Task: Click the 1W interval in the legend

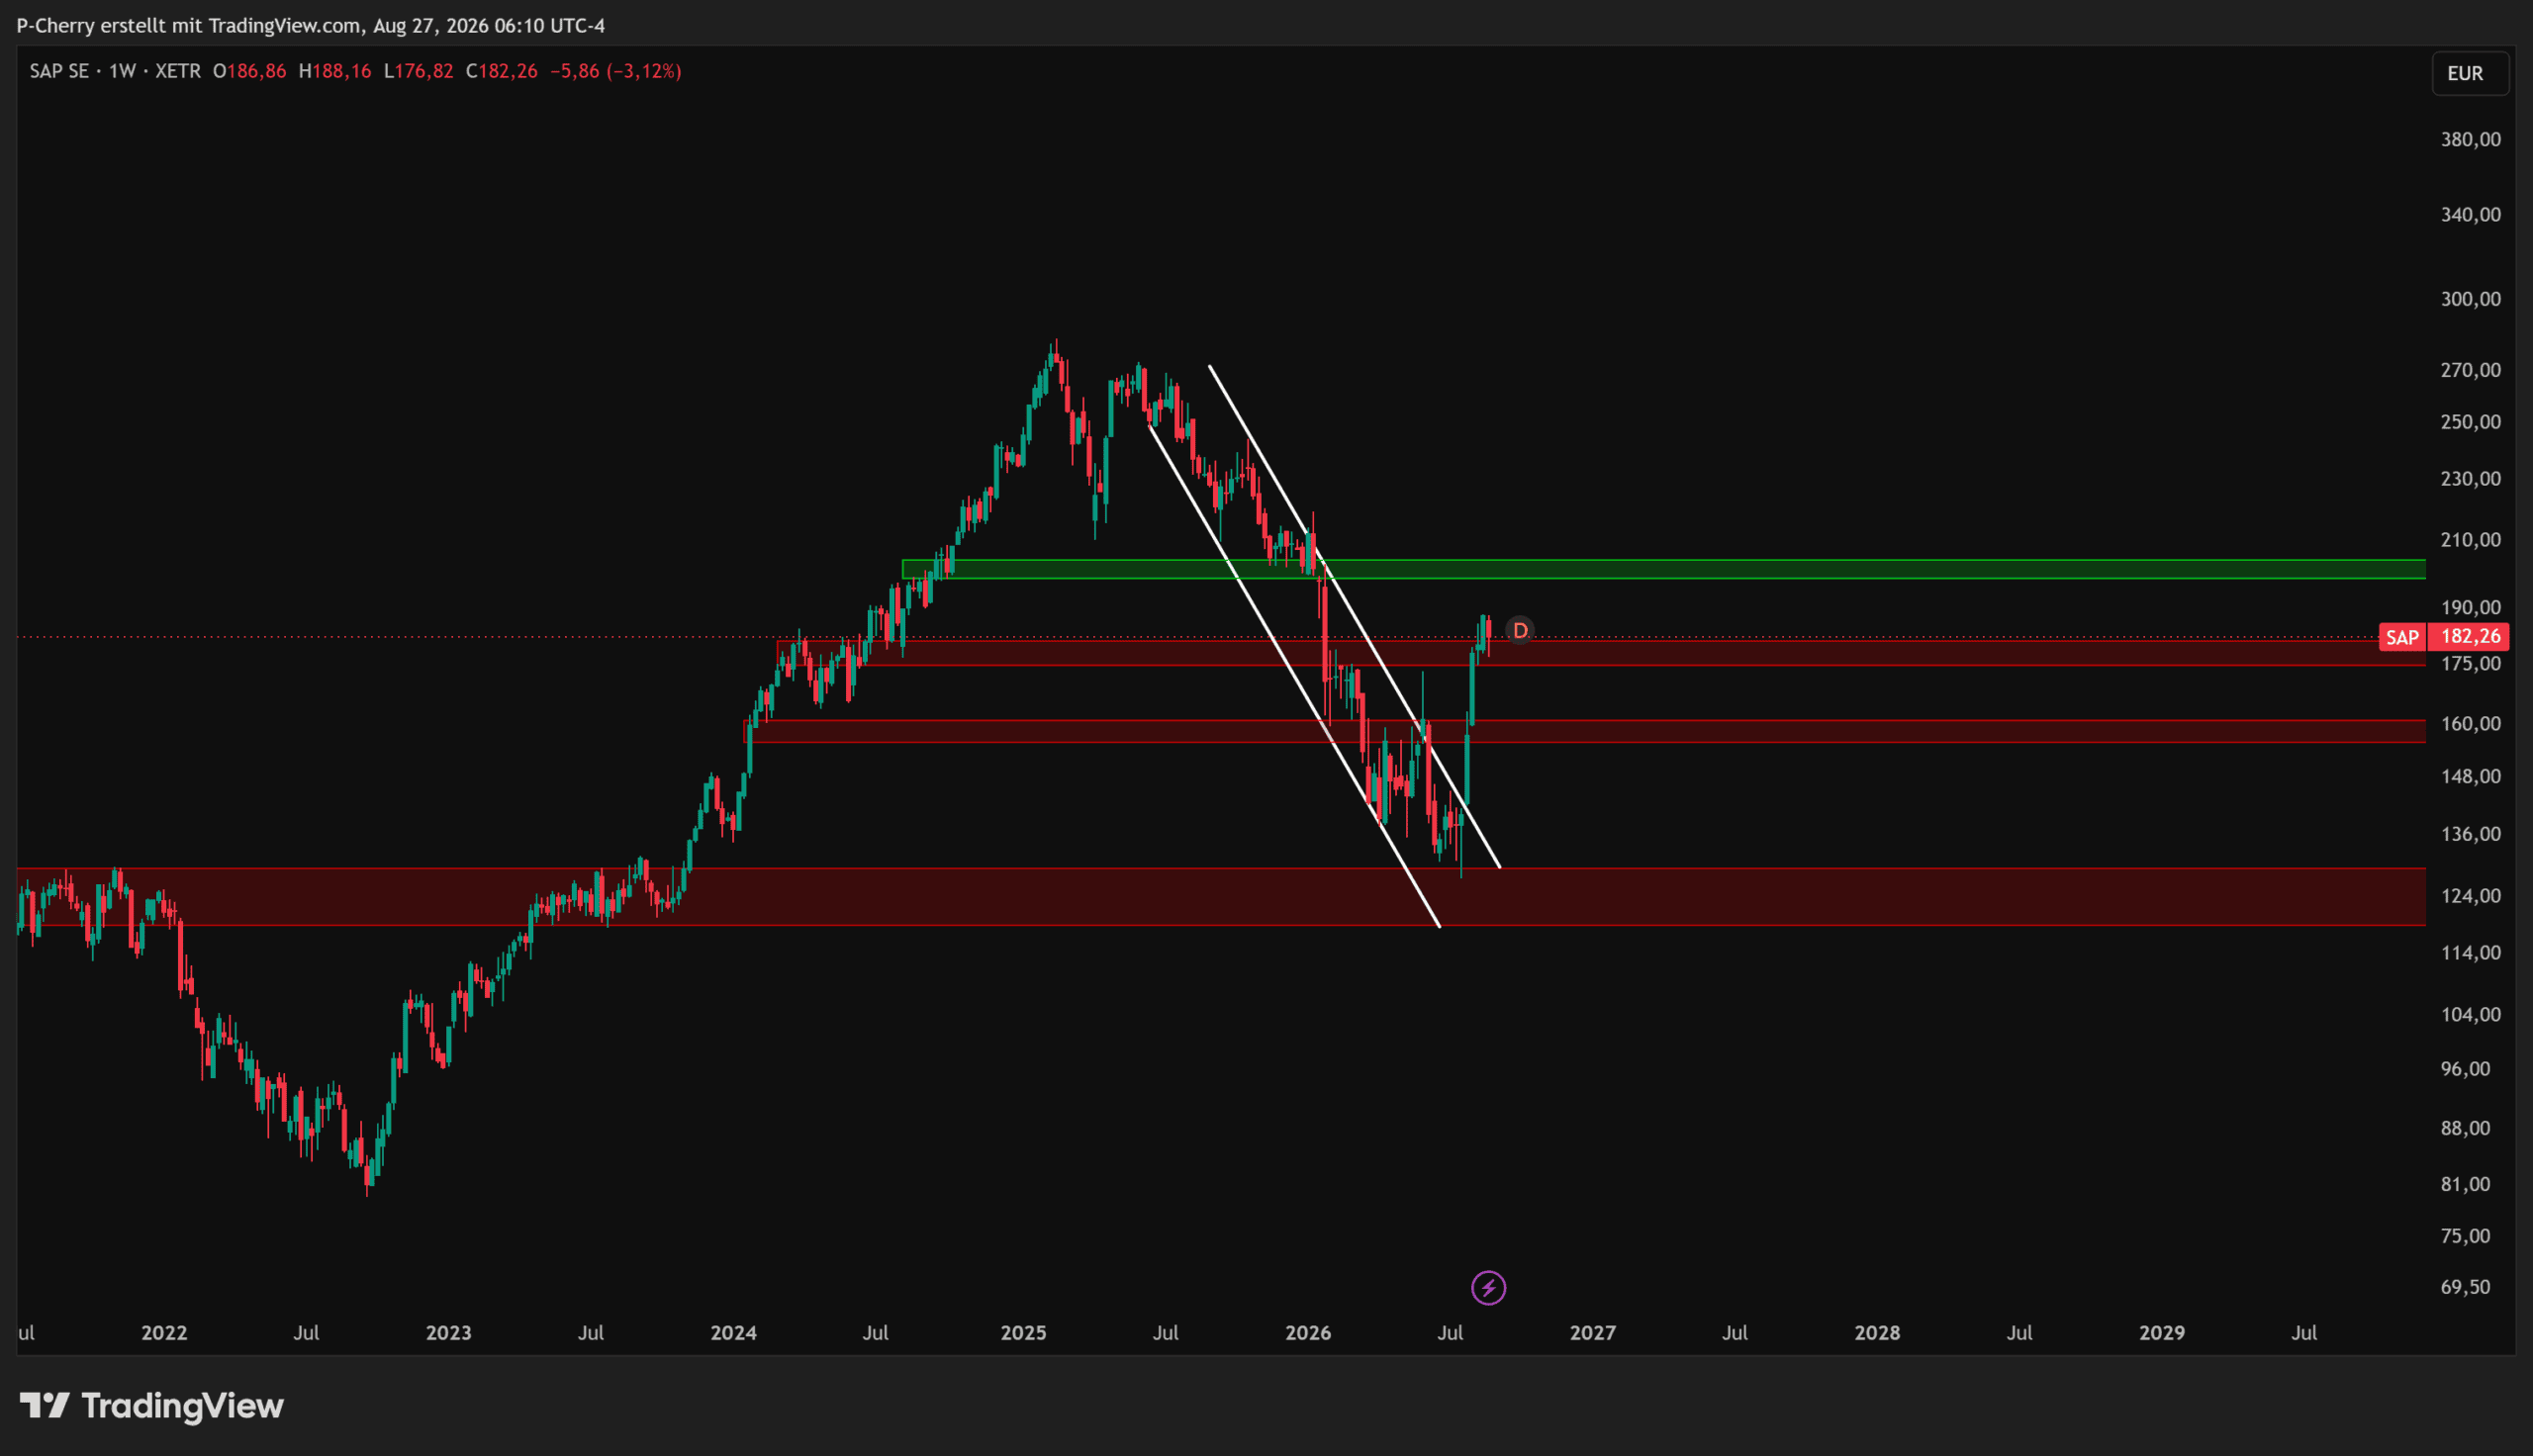Action: pyautogui.click(x=122, y=71)
